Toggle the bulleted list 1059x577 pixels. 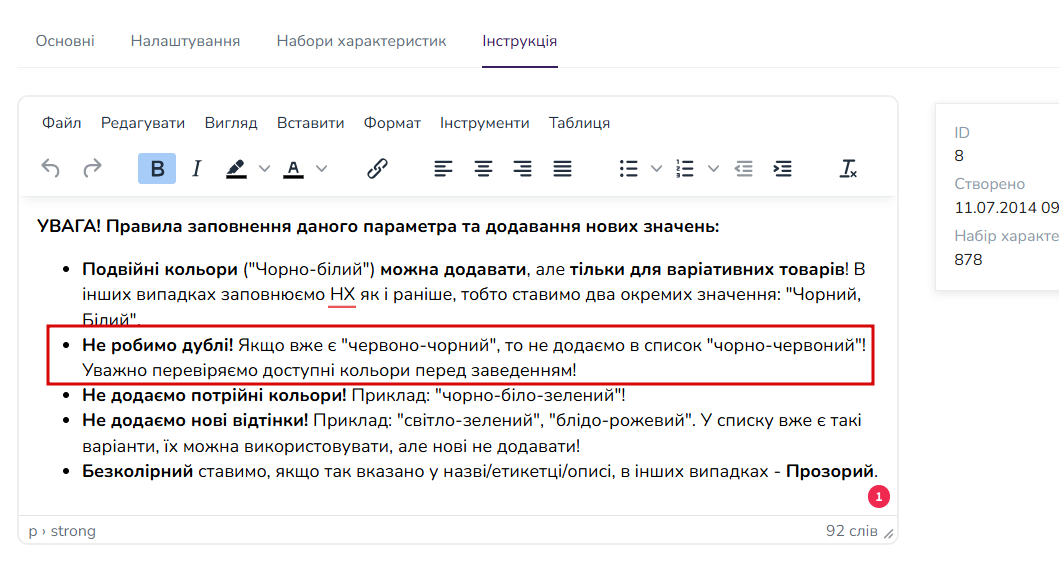(x=628, y=168)
